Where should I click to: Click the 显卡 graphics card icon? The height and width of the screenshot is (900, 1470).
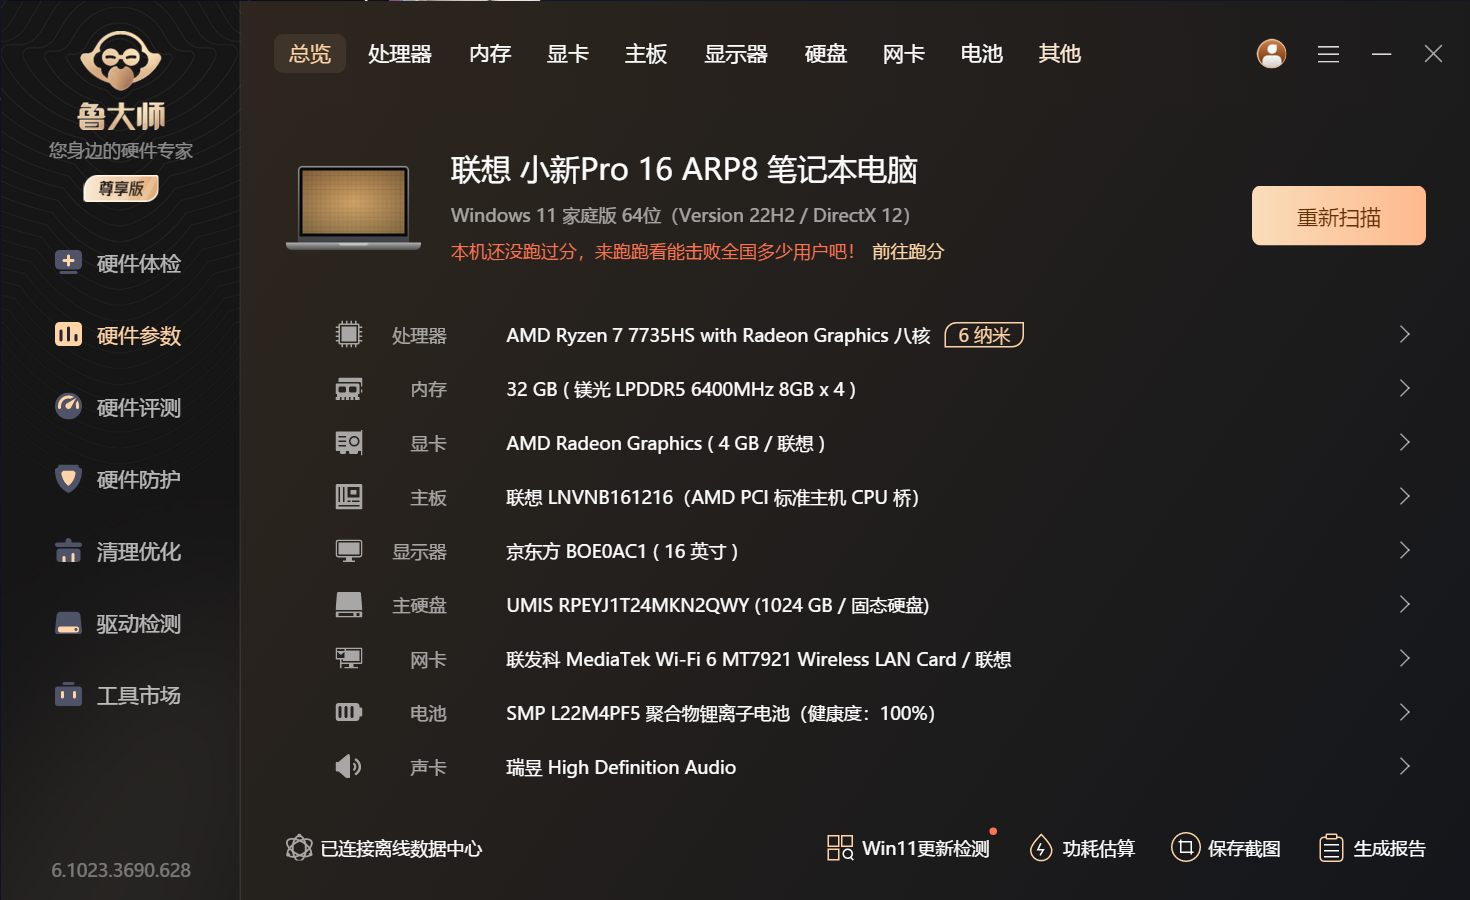pos(349,442)
